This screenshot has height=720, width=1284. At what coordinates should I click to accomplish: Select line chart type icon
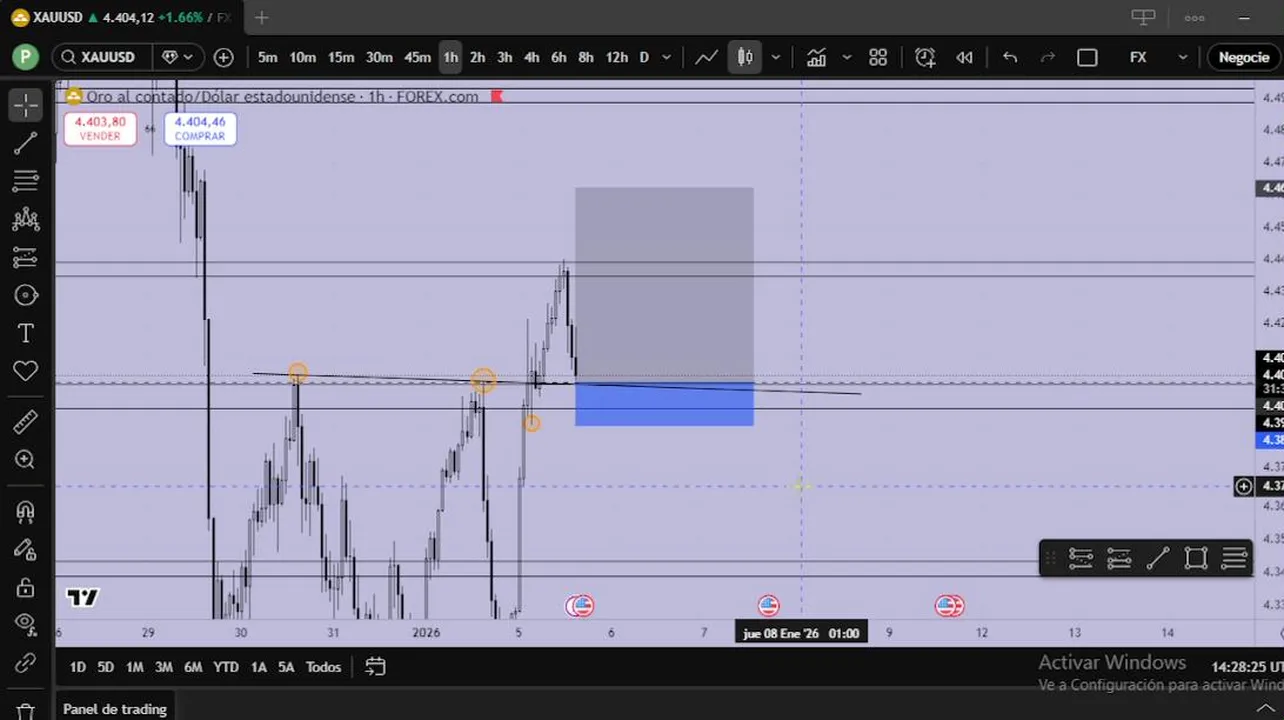[x=706, y=57]
